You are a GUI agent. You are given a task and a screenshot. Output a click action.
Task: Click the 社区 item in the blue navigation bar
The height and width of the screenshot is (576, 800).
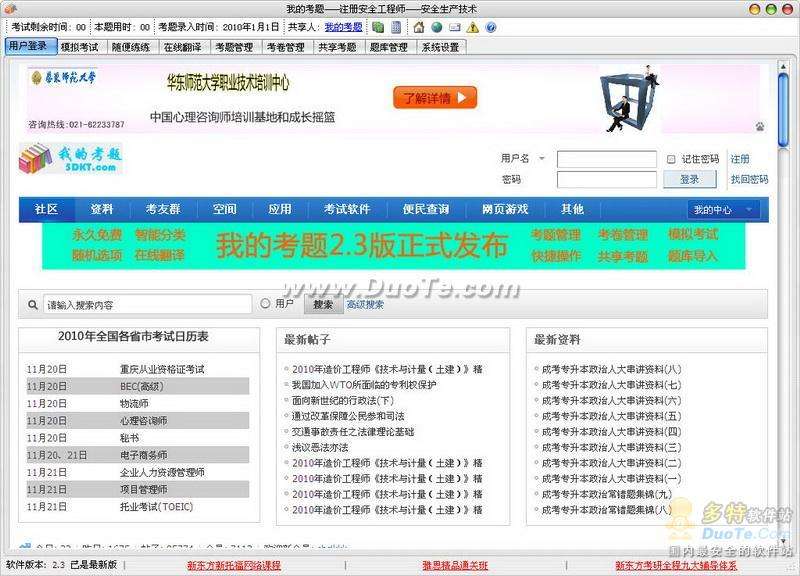[x=46, y=209]
